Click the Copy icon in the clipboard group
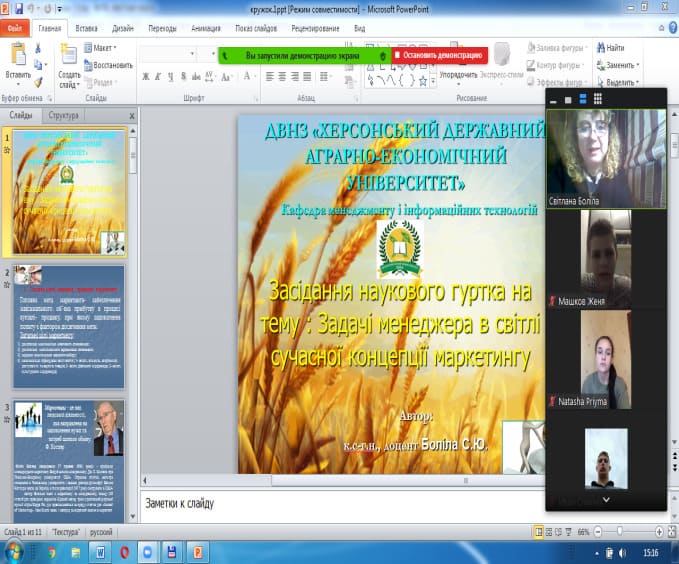This screenshot has height=564, width=679. pyautogui.click(x=38, y=65)
